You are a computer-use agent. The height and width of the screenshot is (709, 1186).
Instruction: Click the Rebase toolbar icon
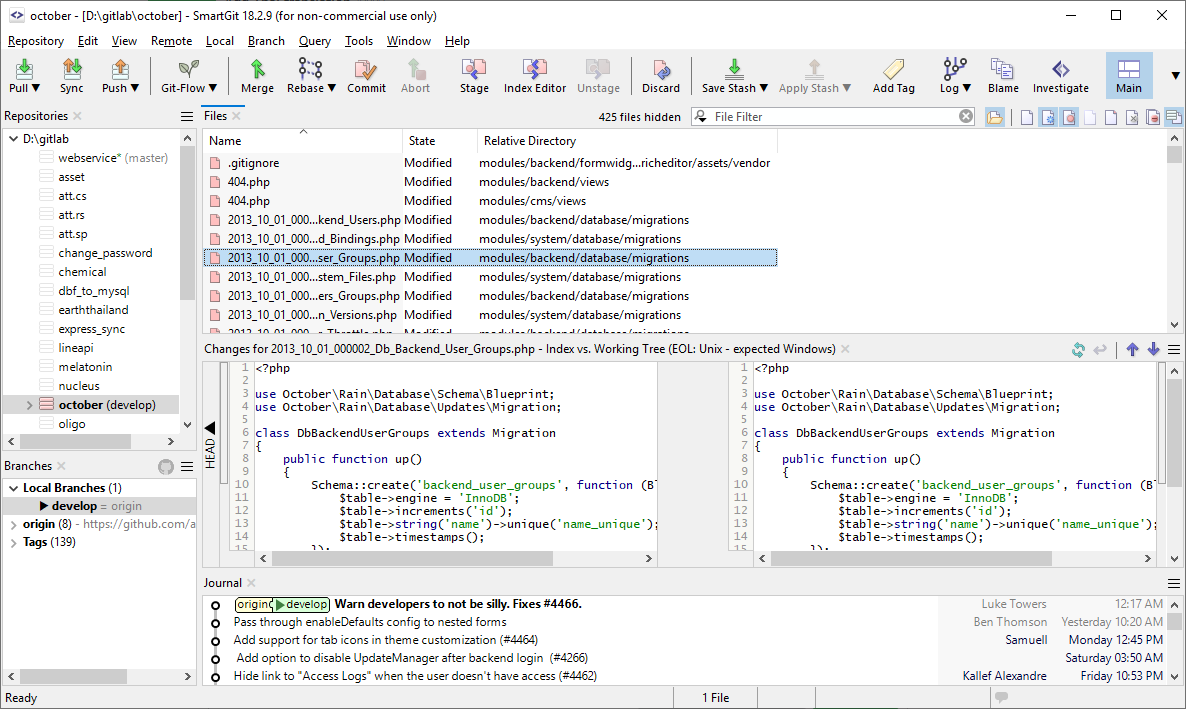coord(310,69)
